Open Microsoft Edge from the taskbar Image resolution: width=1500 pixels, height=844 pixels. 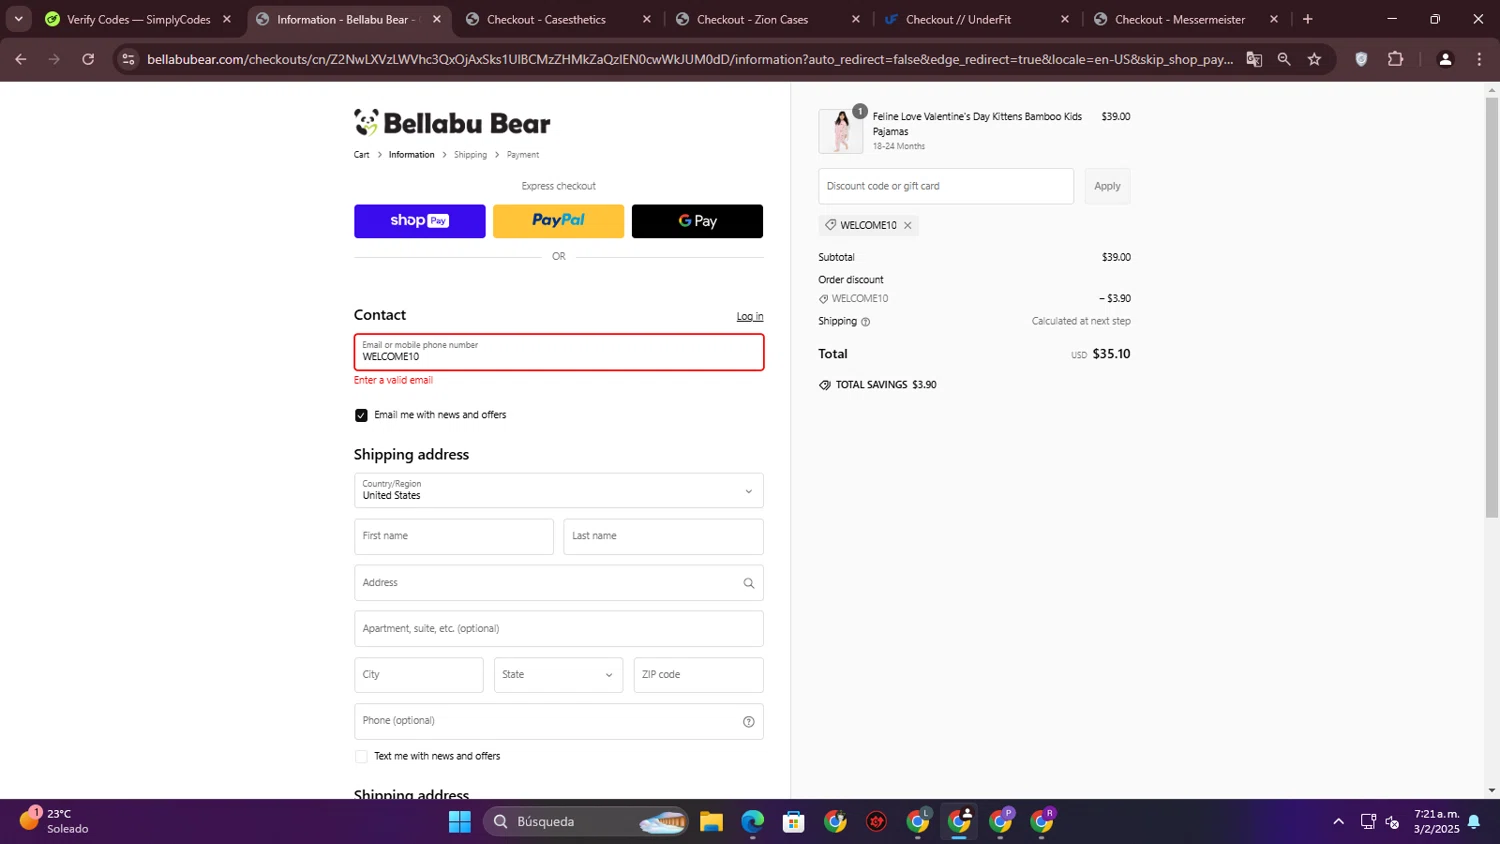[752, 822]
